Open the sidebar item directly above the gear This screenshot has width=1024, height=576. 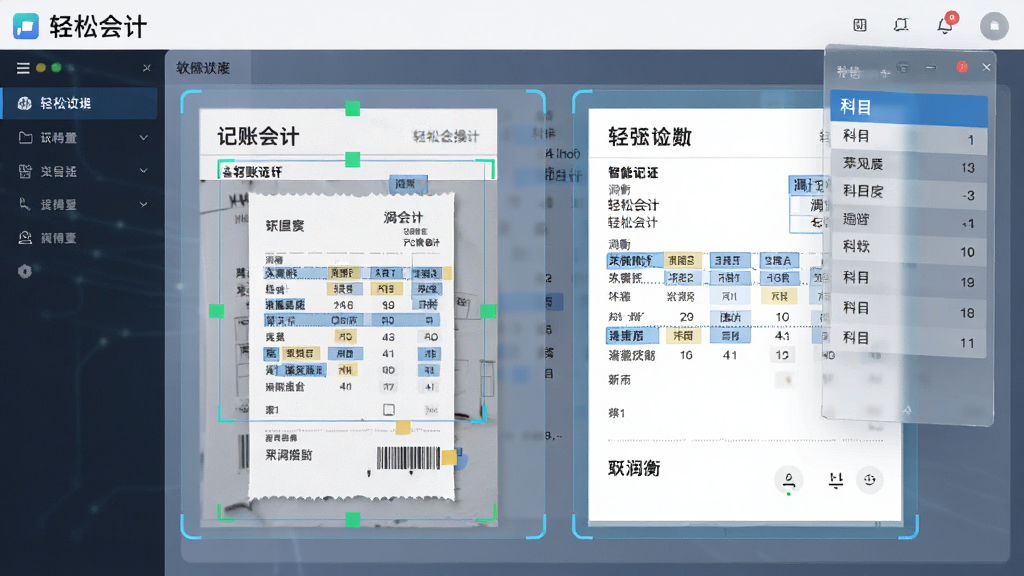click(x=80, y=238)
